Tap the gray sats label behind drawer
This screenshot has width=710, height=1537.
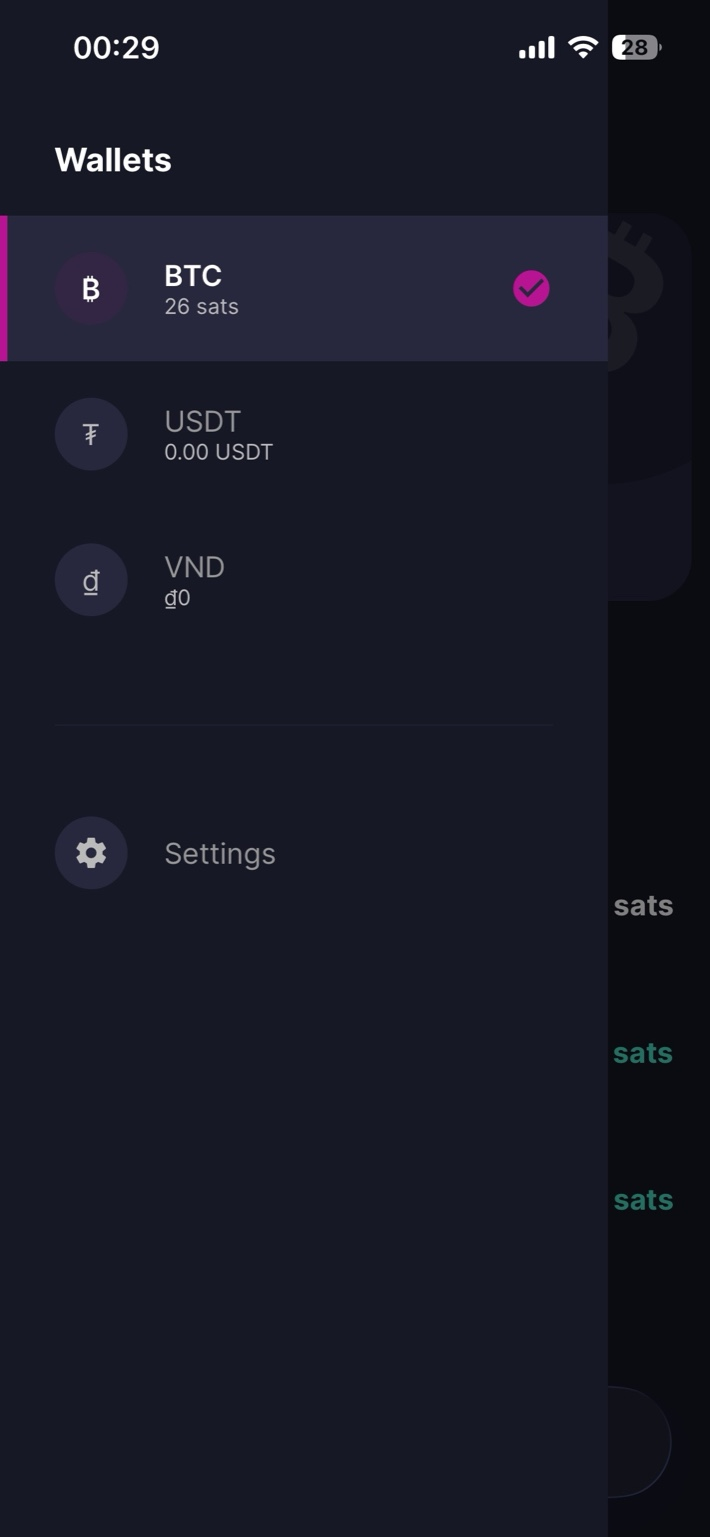[x=643, y=906]
